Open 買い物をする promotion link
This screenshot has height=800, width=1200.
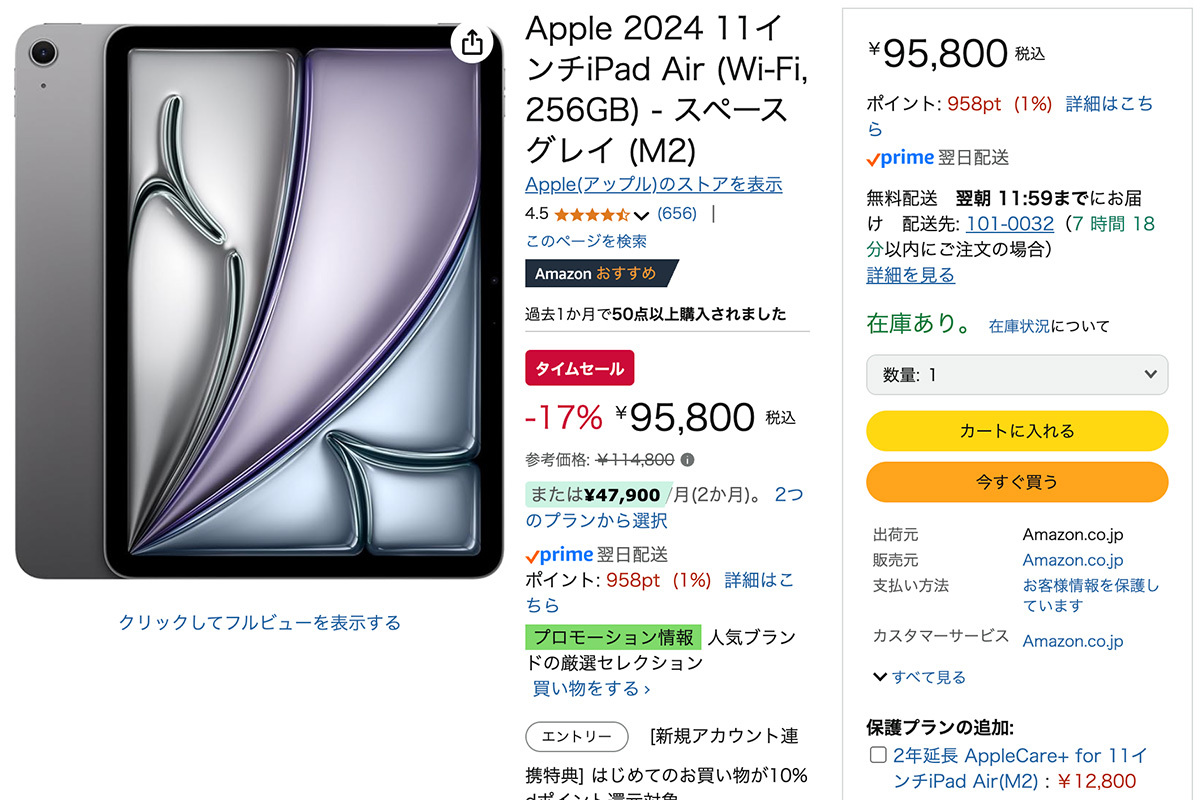(591, 689)
